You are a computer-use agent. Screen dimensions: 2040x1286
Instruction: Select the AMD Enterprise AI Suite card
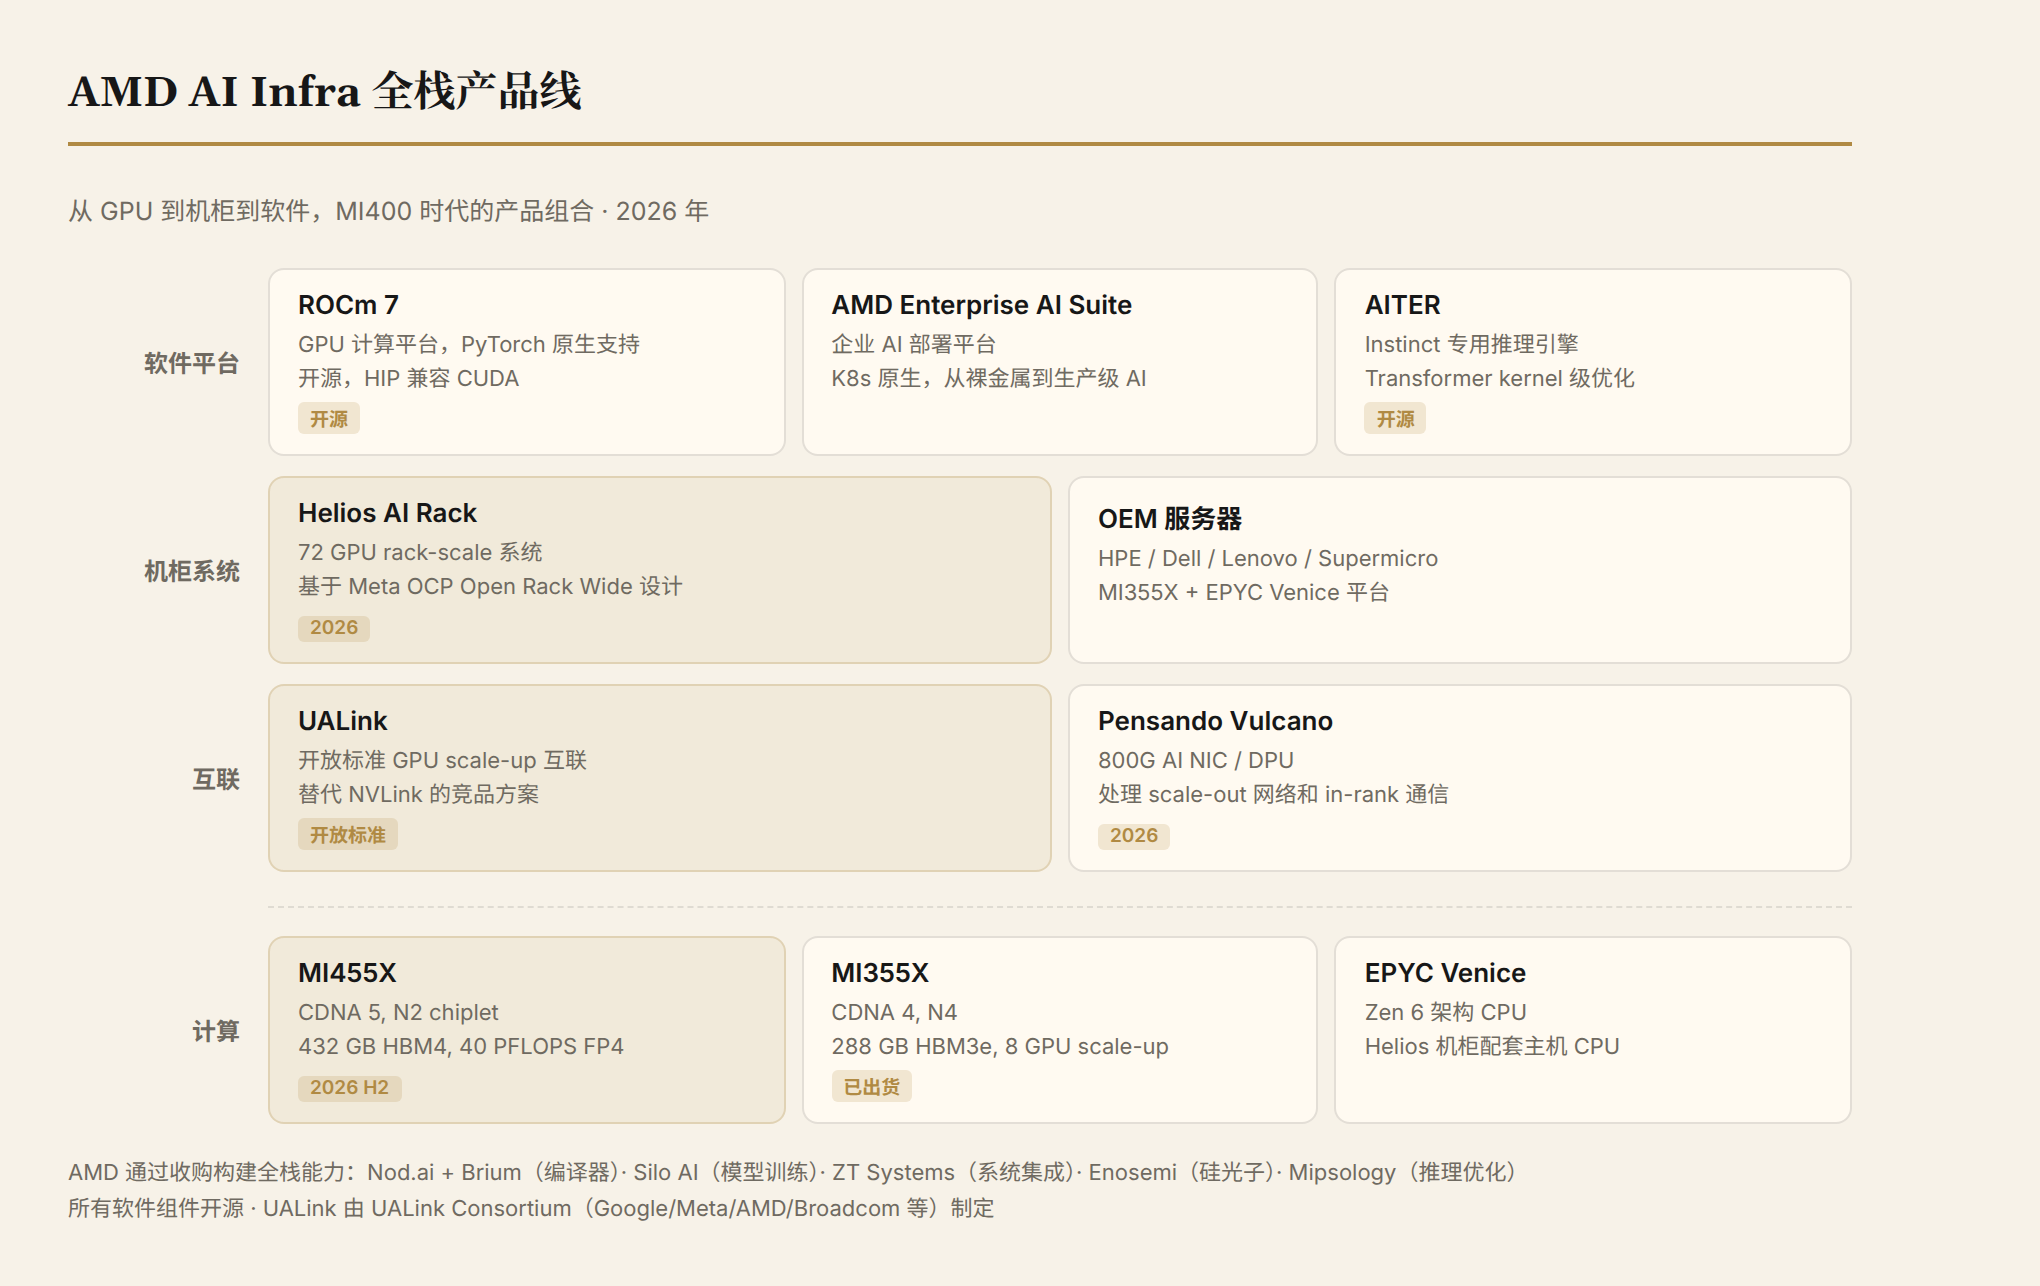click(x=1059, y=362)
